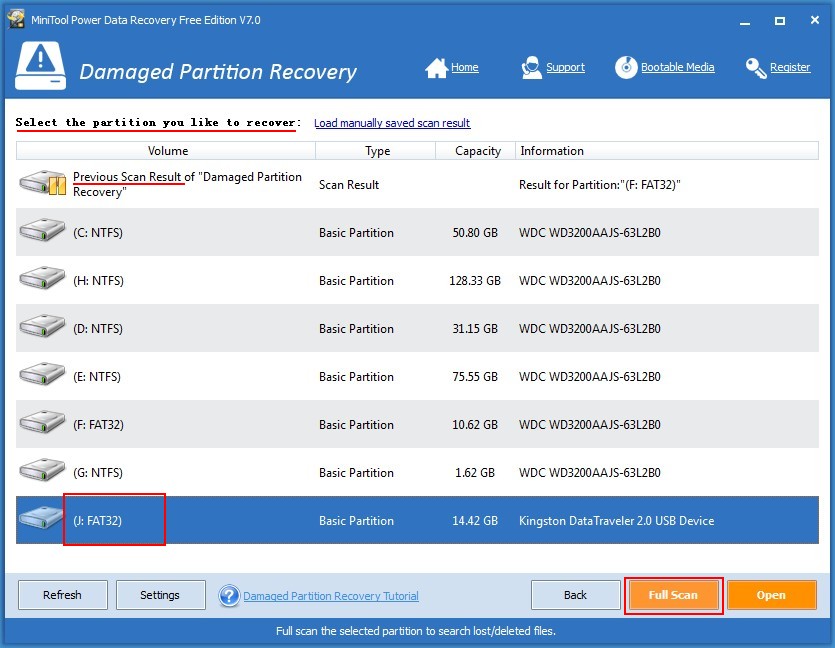Click the Information column header
Screen dimensions: 835x648
(x=667, y=151)
